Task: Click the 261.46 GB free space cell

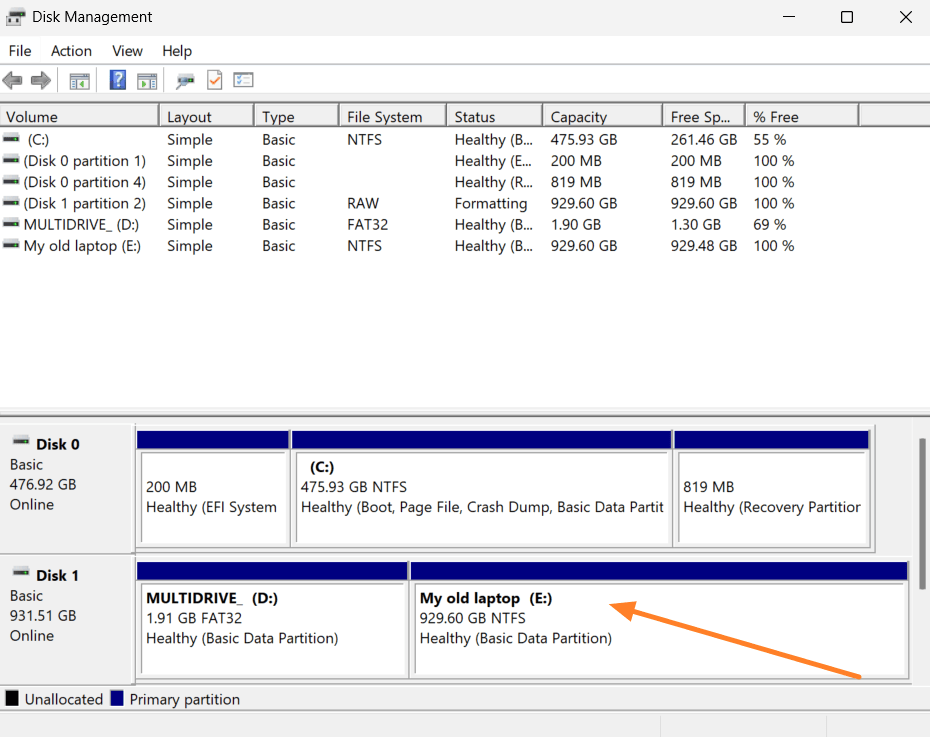Action: click(704, 139)
